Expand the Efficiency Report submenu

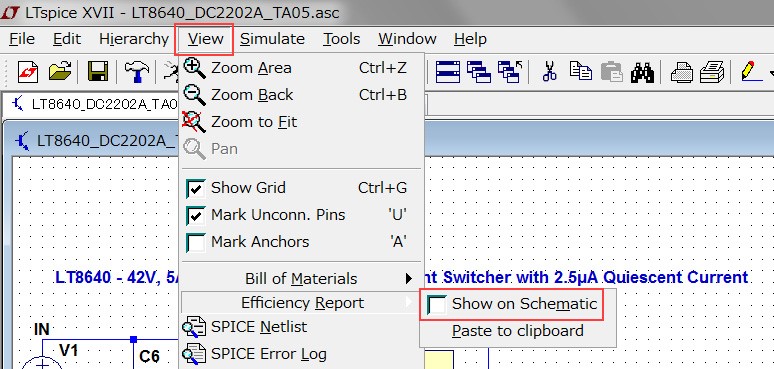click(301, 303)
